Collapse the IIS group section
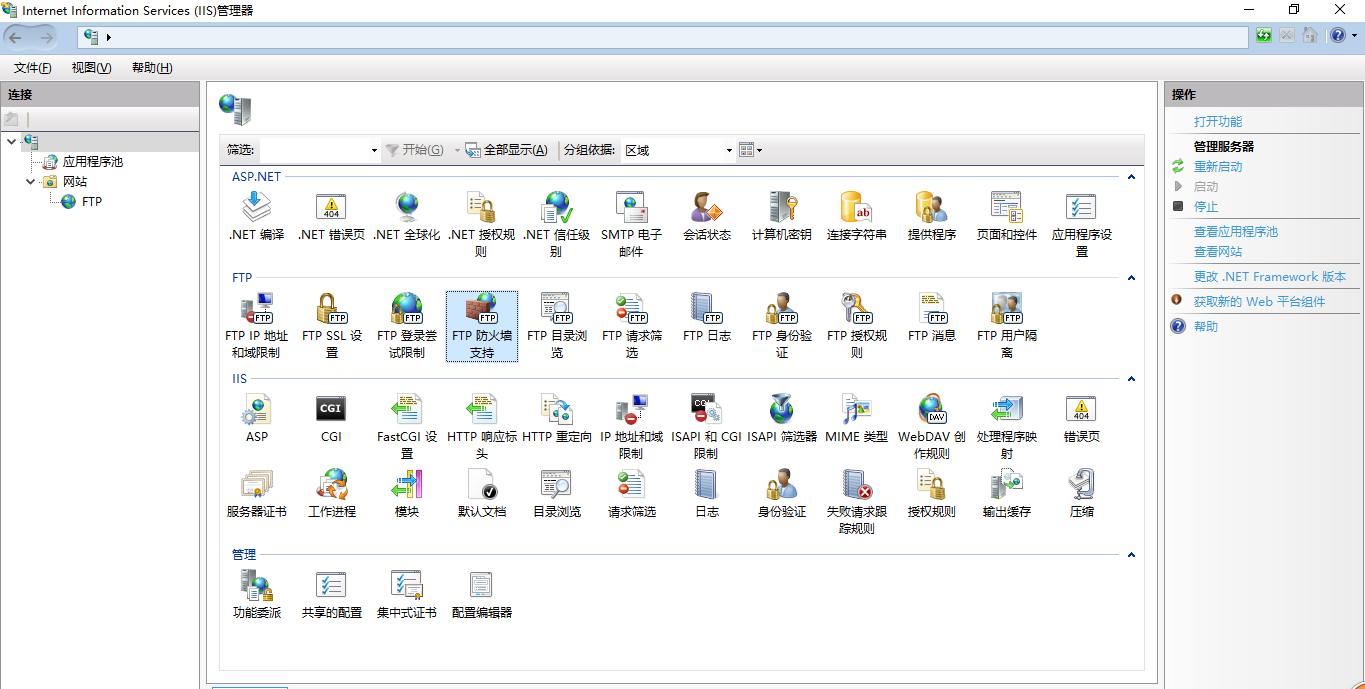This screenshot has height=689, width=1365. coord(1131,379)
